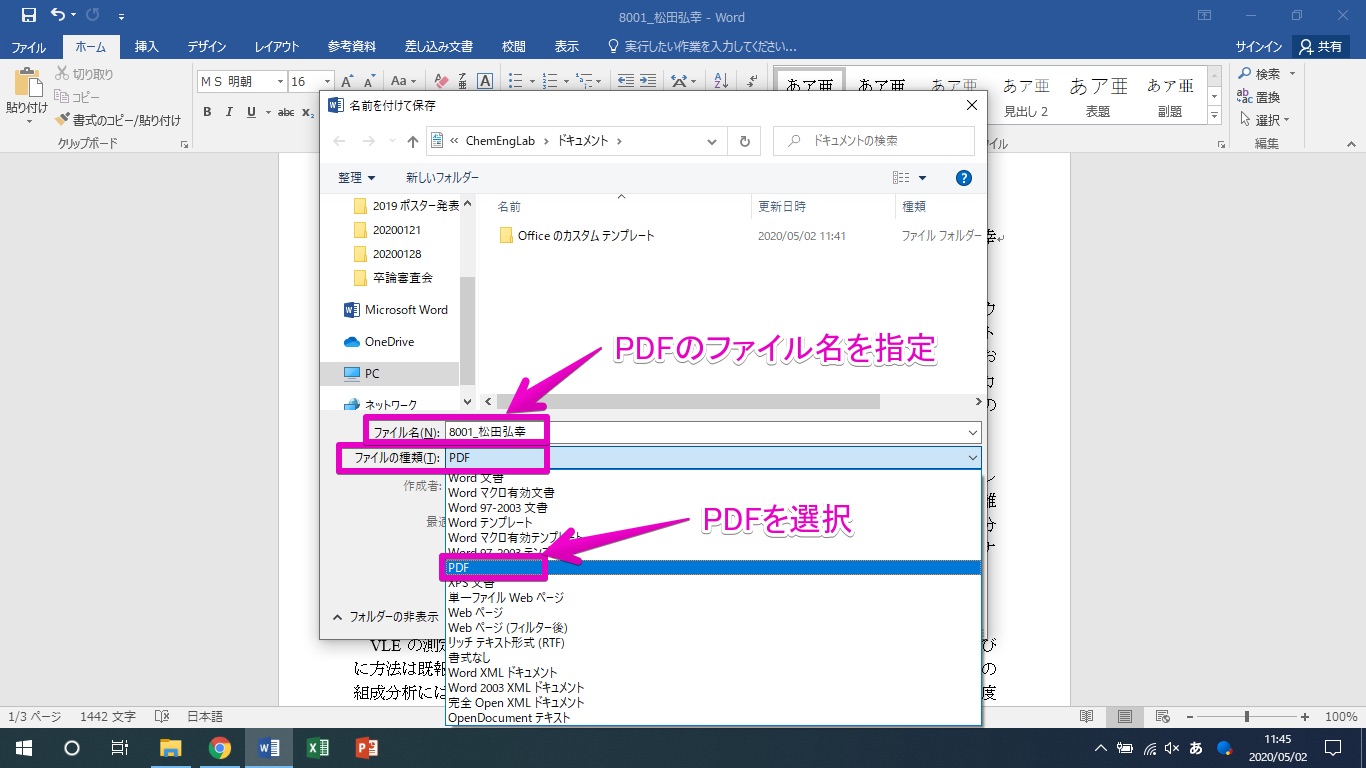The image size is (1366, 768).
Task: Open the ファイル (File) tab
Action: [x=28, y=46]
